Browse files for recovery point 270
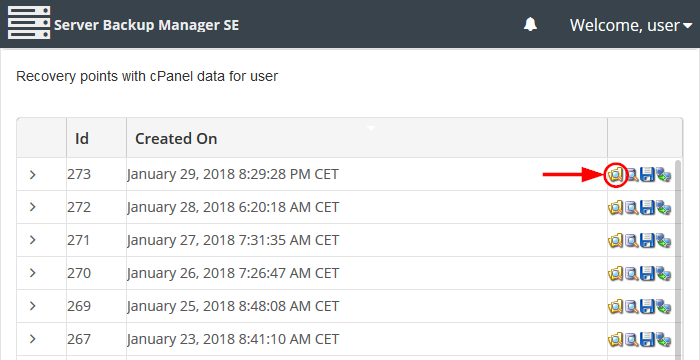This screenshot has width=700, height=360. tap(615, 273)
